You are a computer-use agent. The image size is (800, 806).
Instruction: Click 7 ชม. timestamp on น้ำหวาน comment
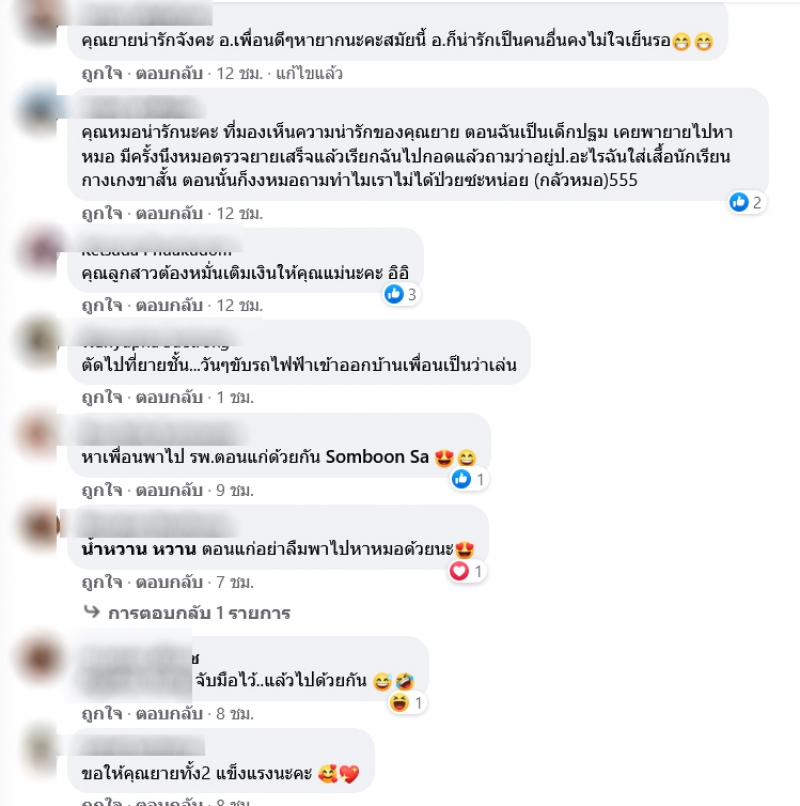[x=235, y=582]
